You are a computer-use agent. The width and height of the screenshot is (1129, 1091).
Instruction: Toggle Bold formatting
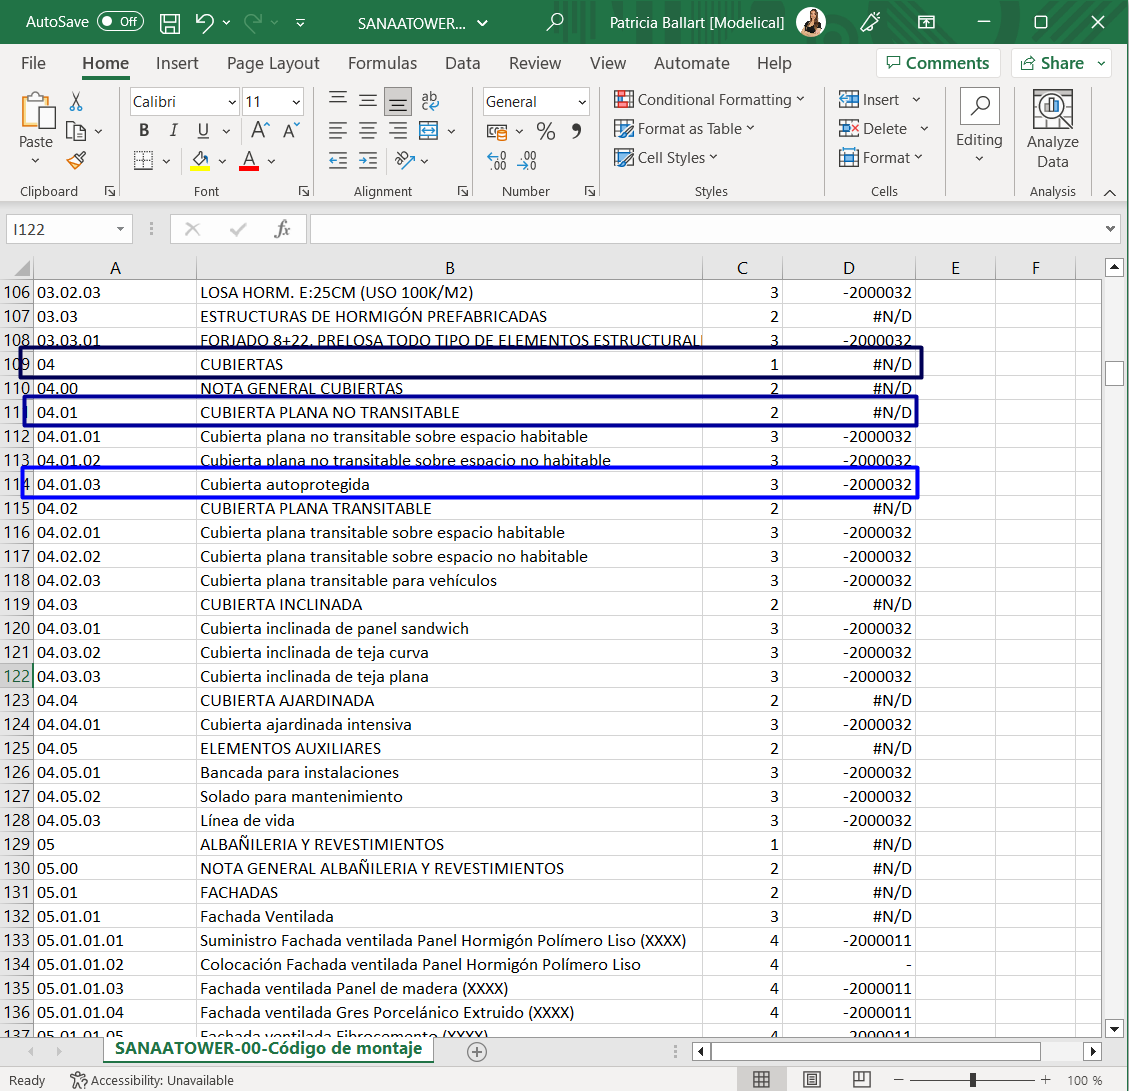[x=144, y=130]
